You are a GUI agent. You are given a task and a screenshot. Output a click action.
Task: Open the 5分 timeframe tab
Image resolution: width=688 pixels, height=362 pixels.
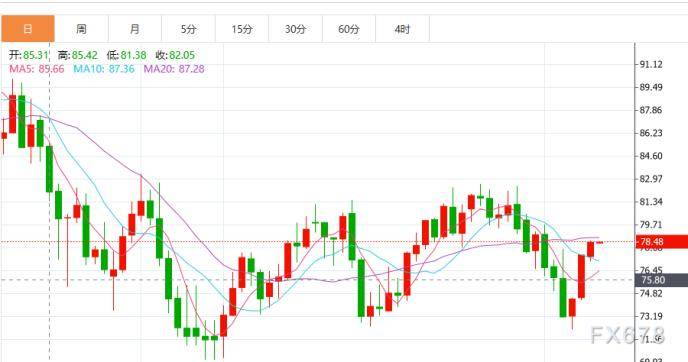[x=189, y=29]
